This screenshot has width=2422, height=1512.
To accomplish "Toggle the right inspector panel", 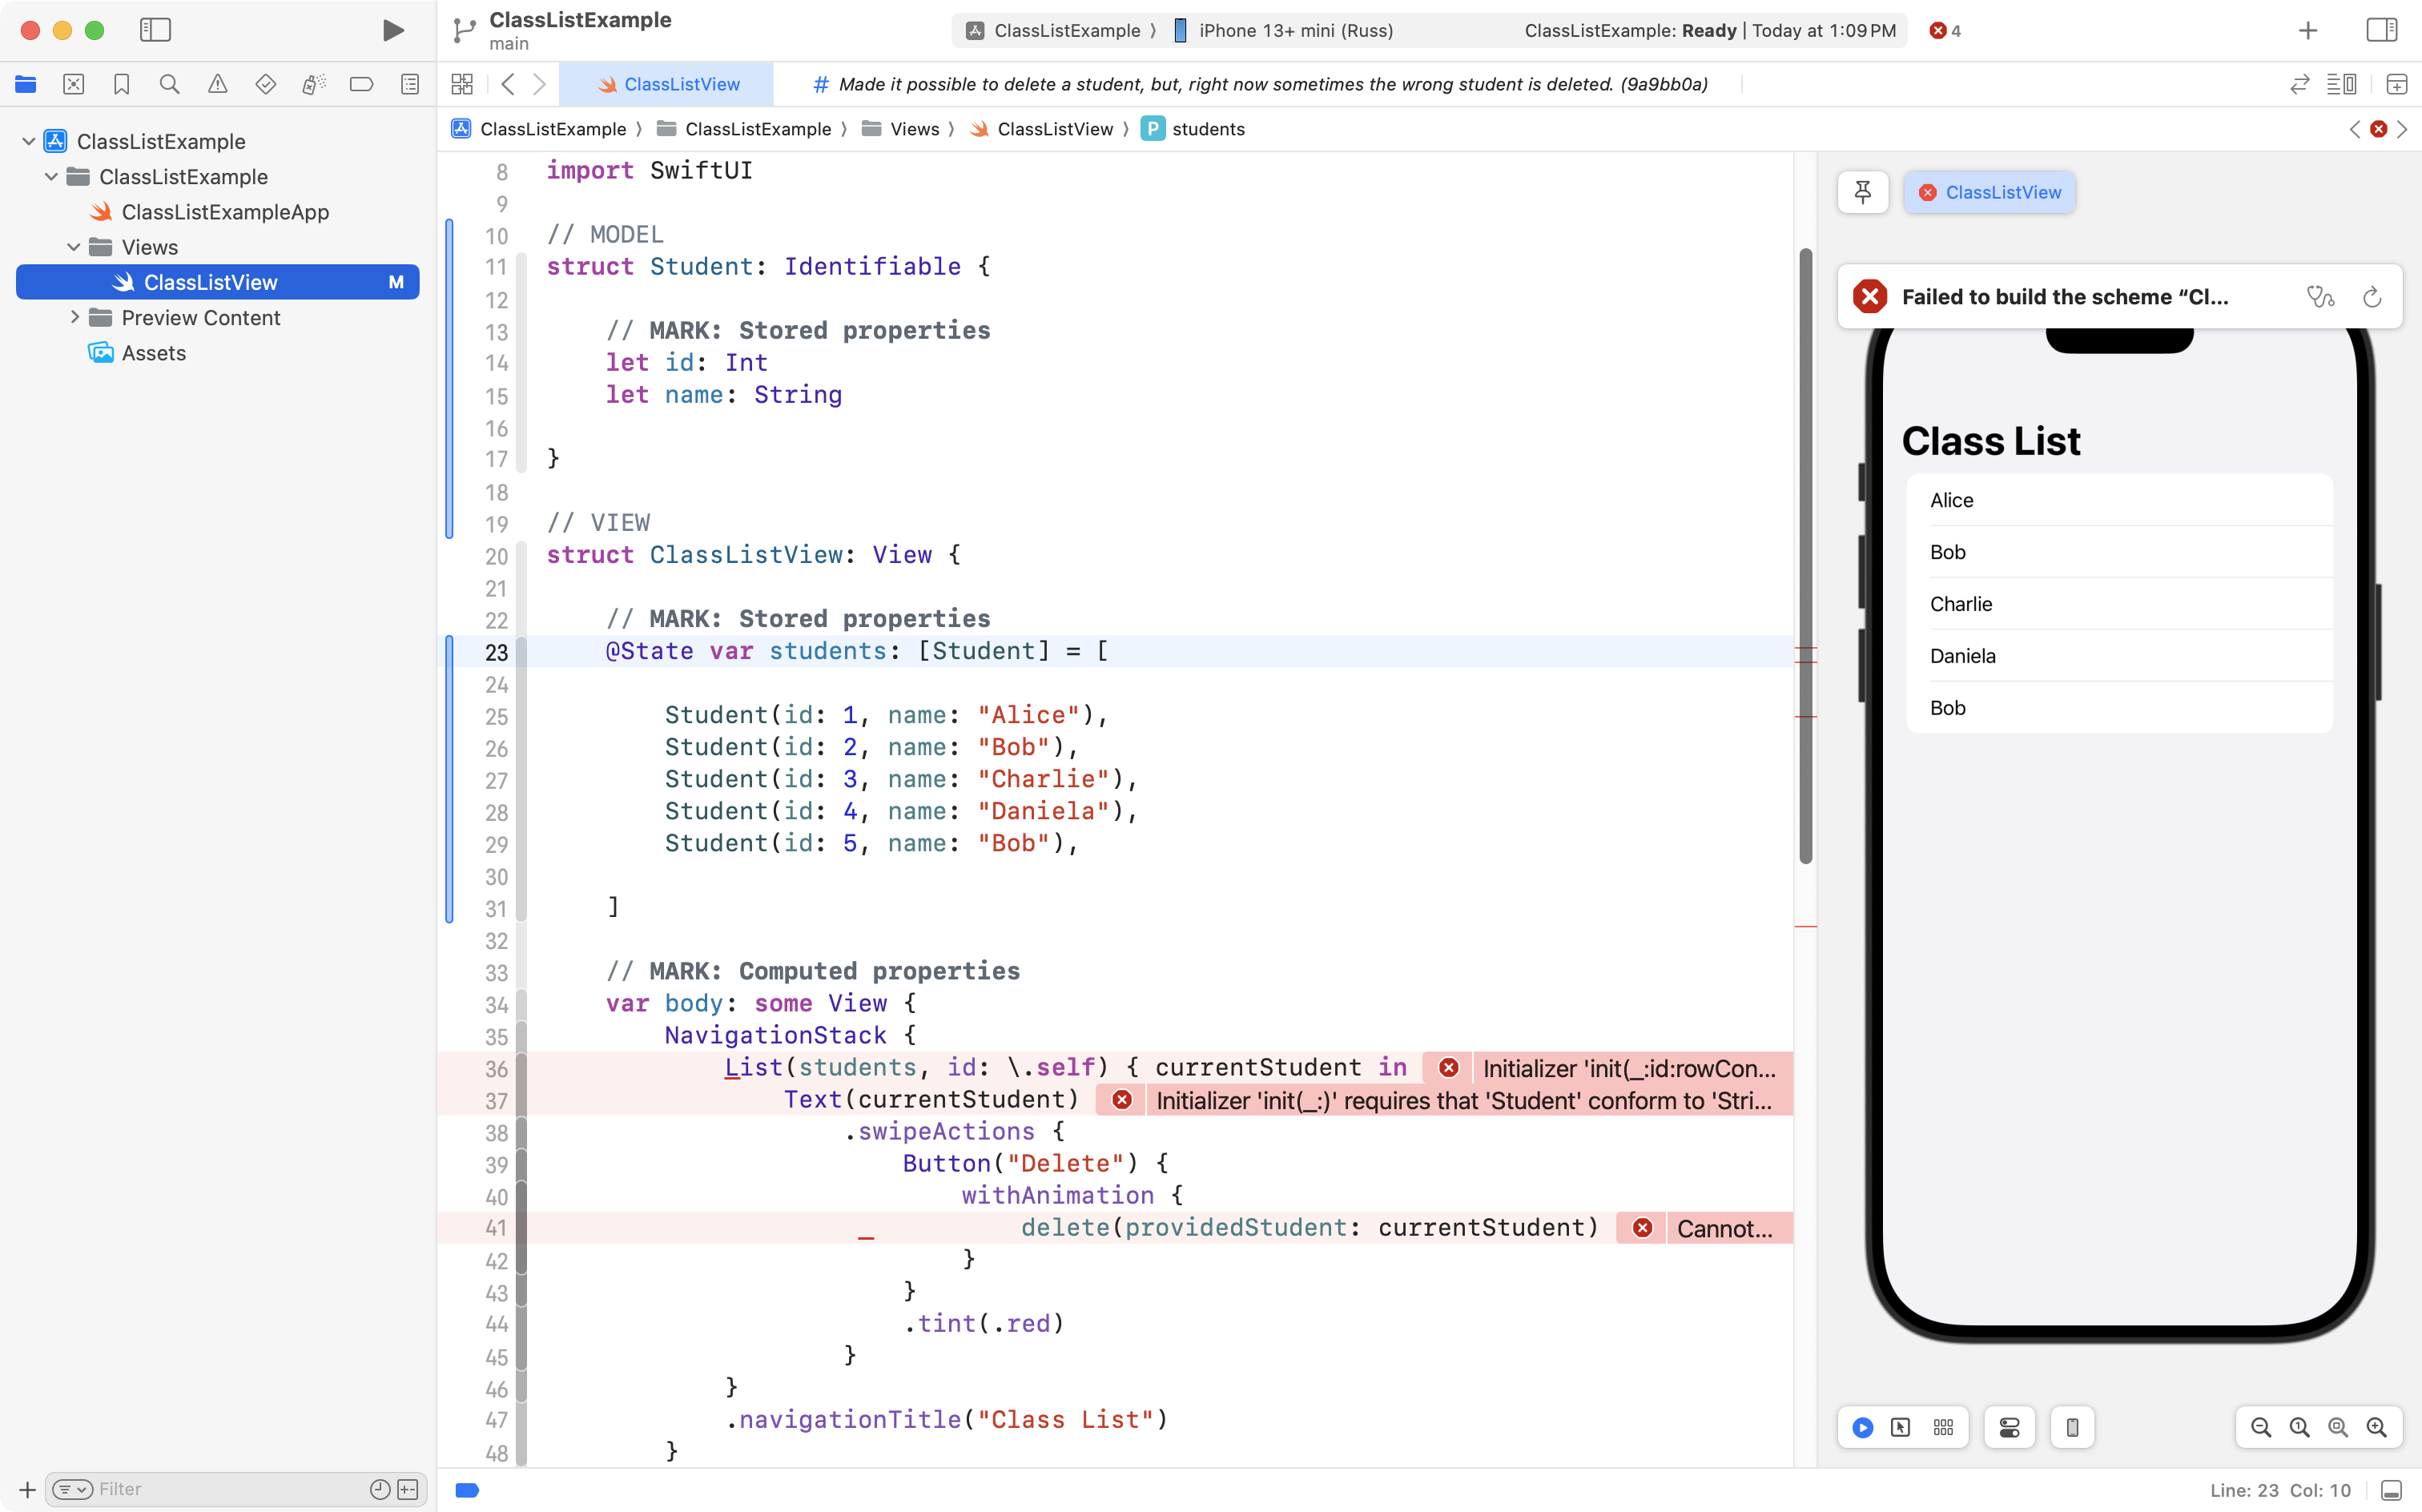I will pos(2381,30).
